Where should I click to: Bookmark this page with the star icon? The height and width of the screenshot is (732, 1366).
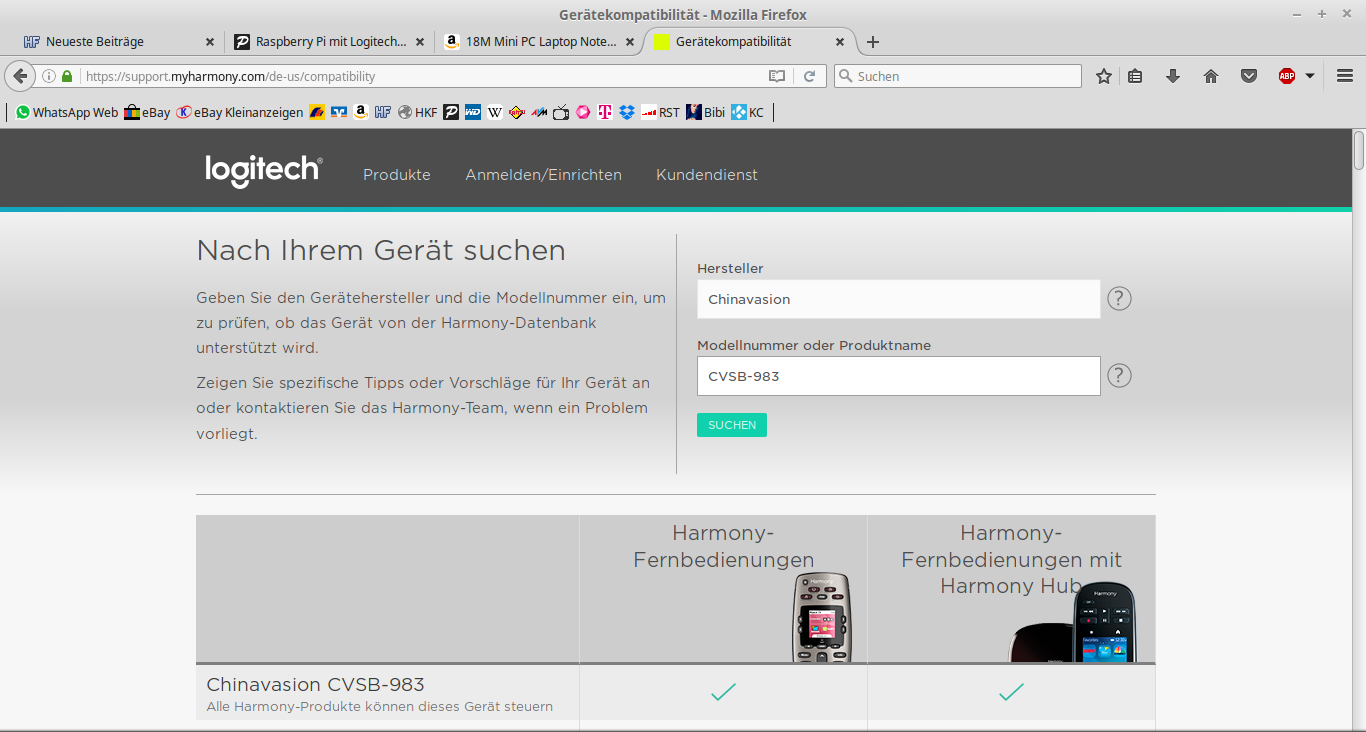tap(1104, 76)
